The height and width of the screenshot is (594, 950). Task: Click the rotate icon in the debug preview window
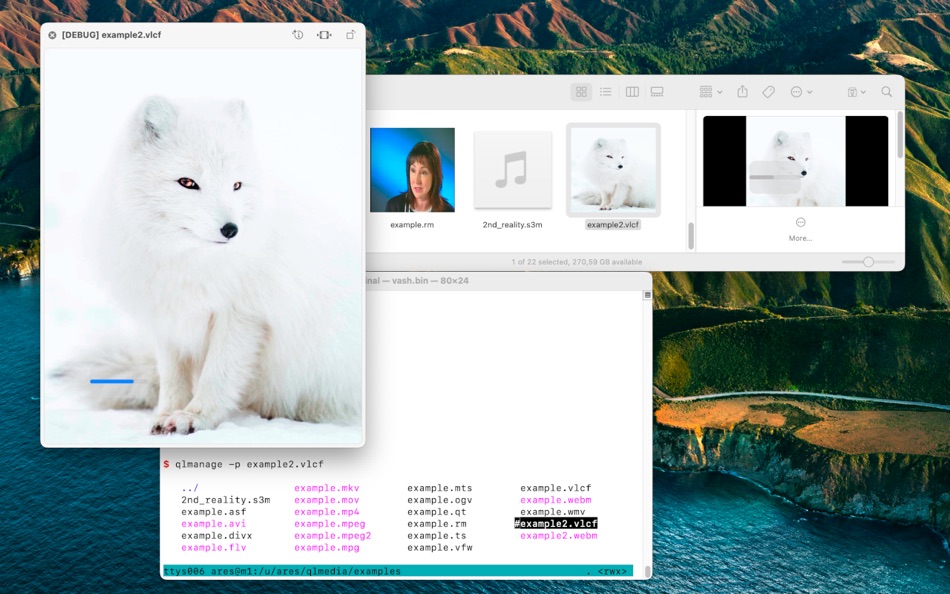pos(297,34)
